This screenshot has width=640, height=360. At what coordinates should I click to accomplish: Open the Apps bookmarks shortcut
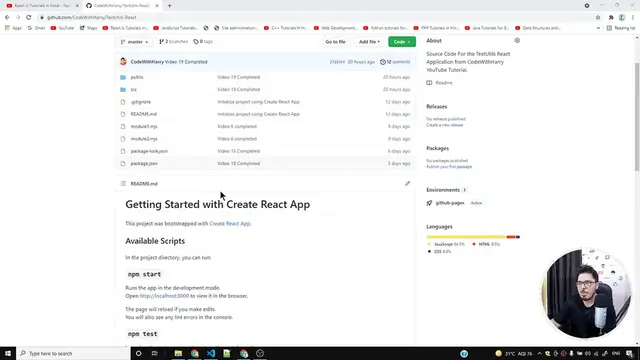coord(13,28)
